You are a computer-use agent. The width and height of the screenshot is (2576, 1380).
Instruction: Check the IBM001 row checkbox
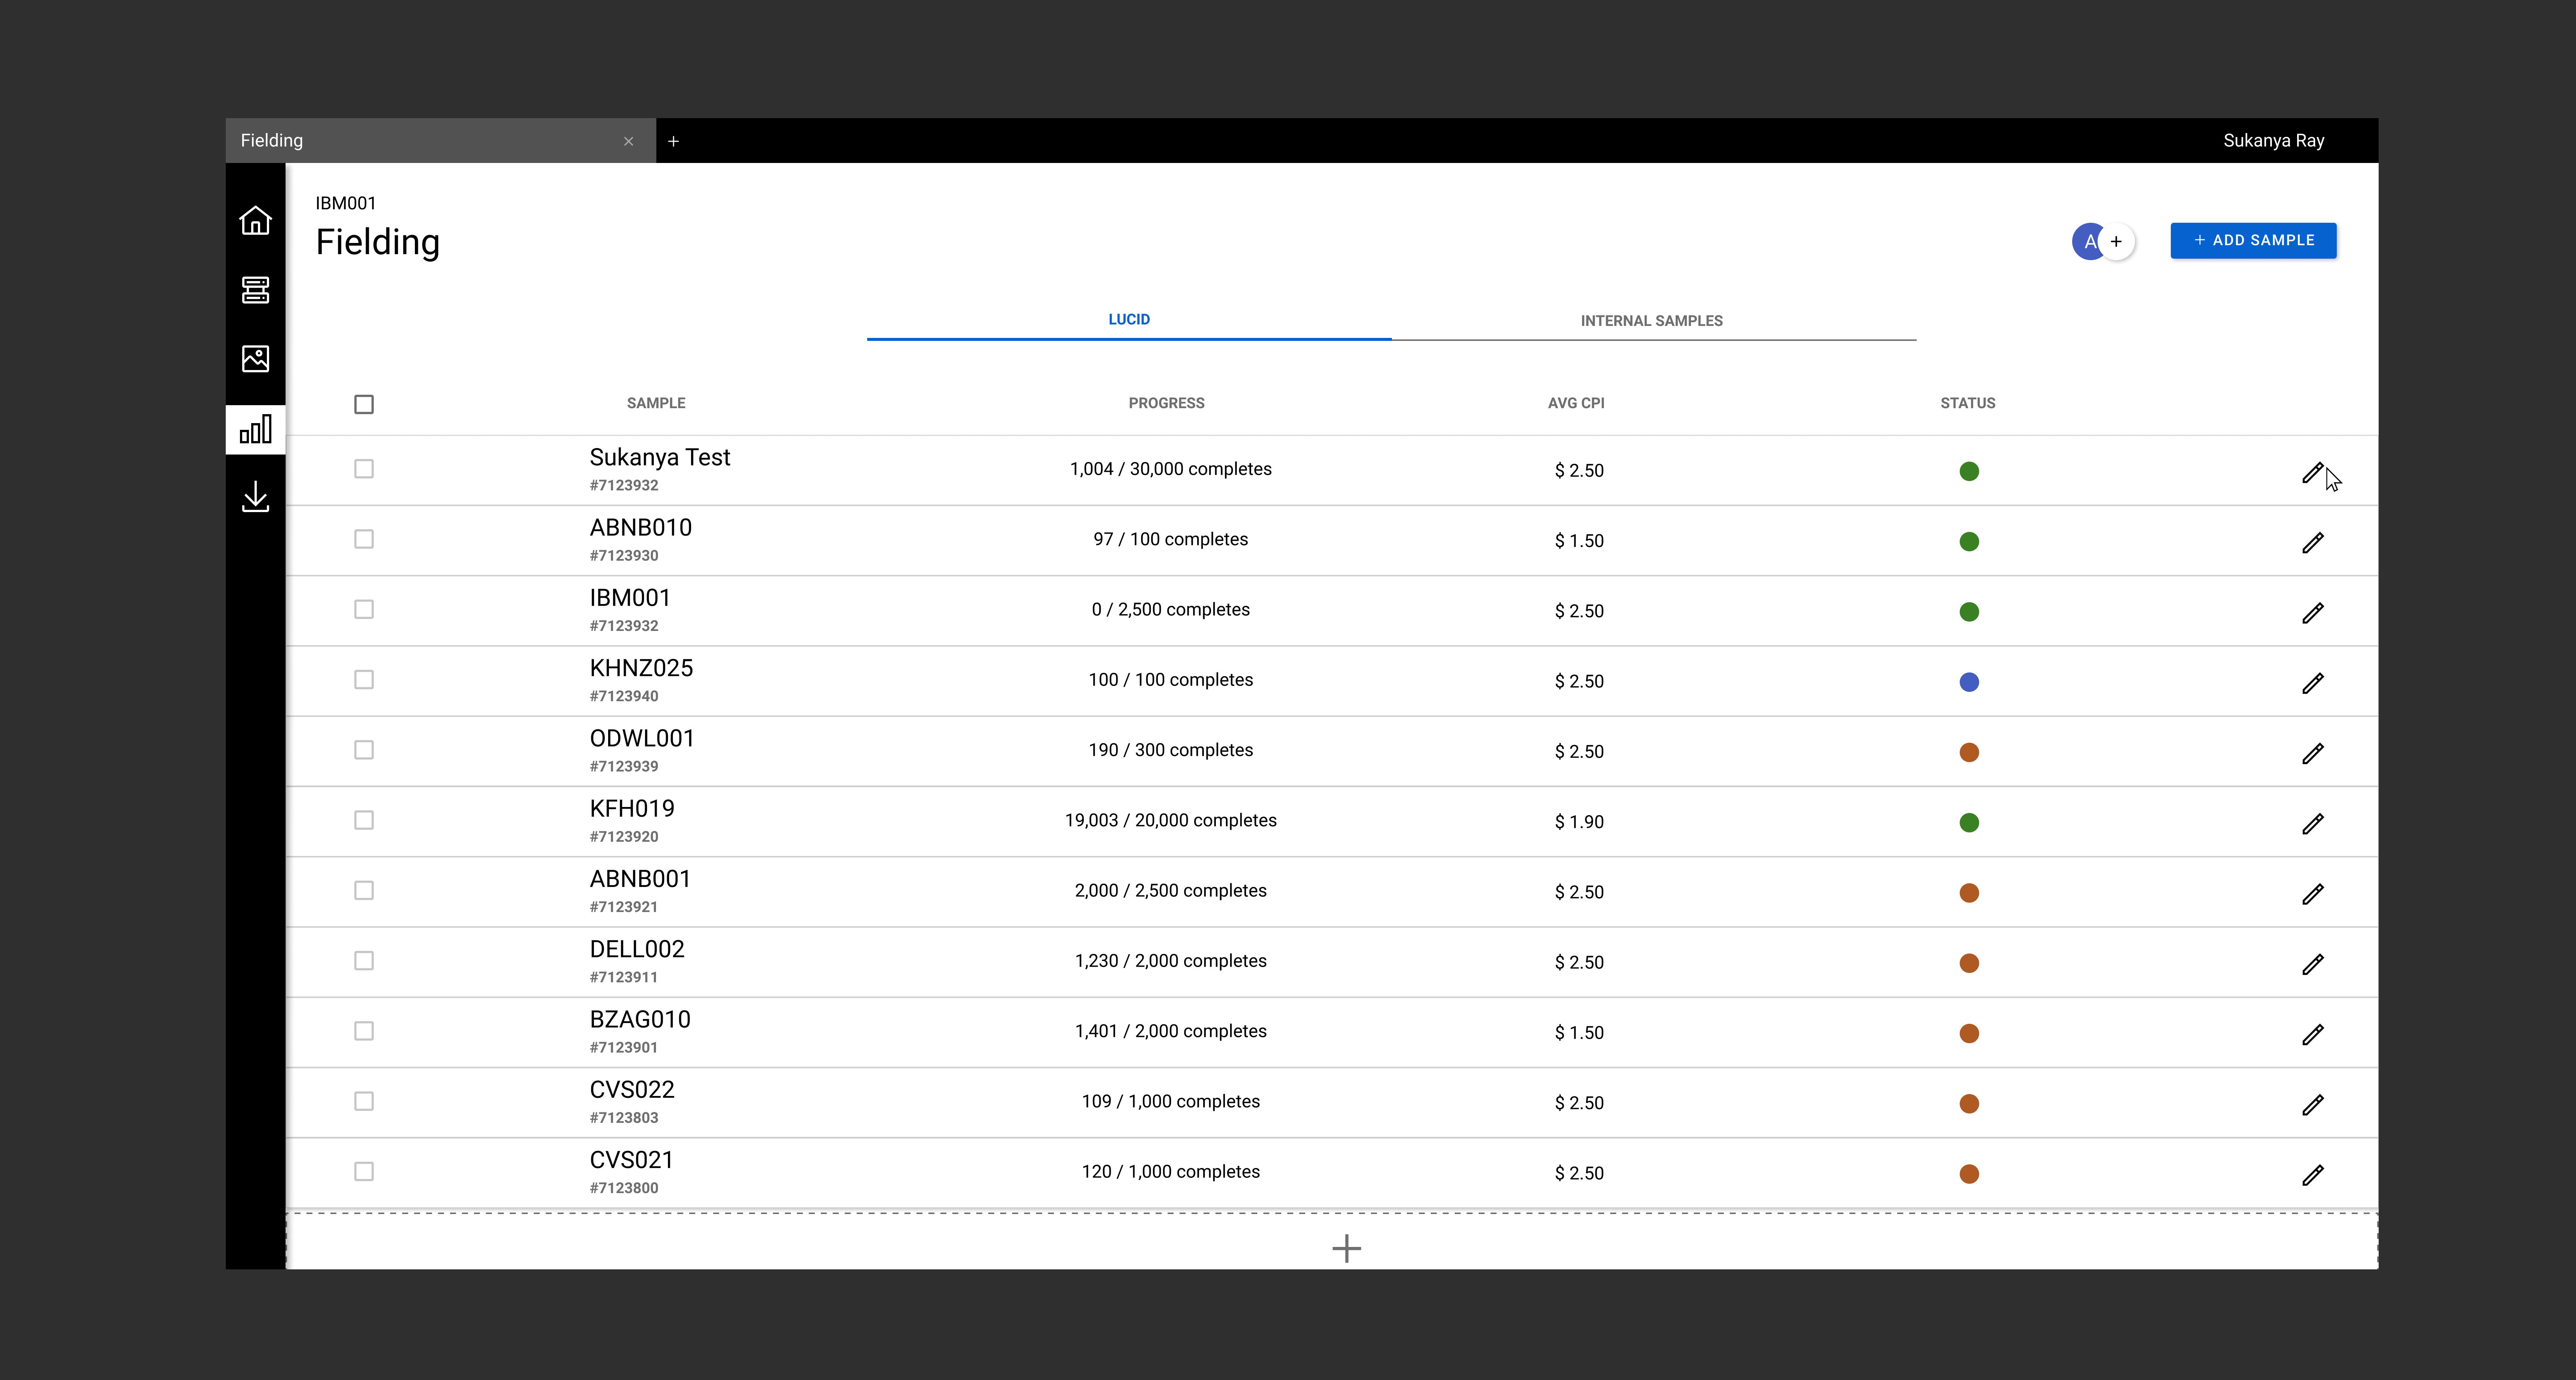click(x=364, y=609)
